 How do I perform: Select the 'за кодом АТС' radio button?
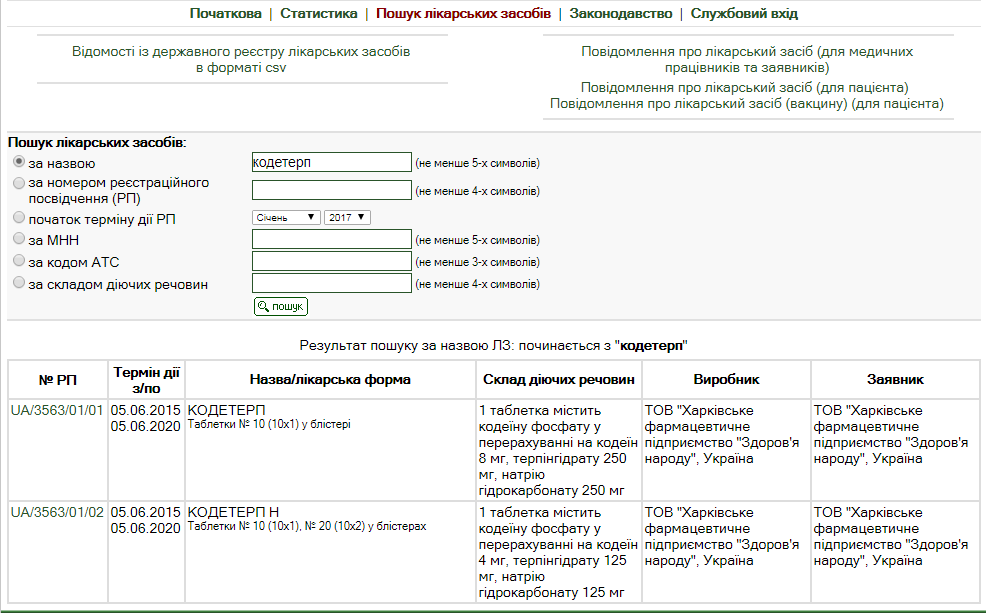tap(19, 261)
